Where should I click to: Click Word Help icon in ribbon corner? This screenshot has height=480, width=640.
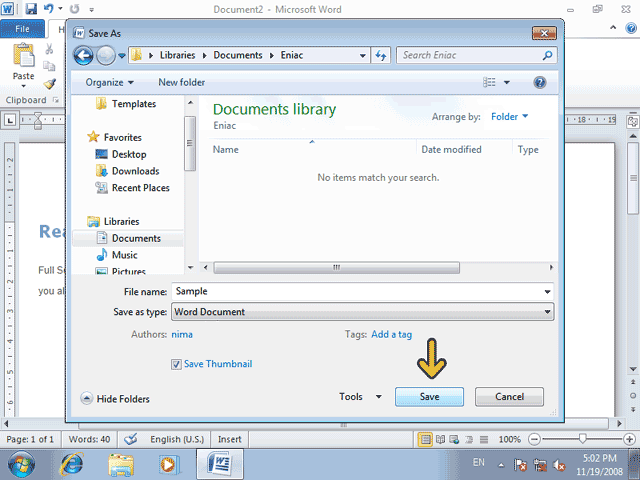tap(631, 28)
